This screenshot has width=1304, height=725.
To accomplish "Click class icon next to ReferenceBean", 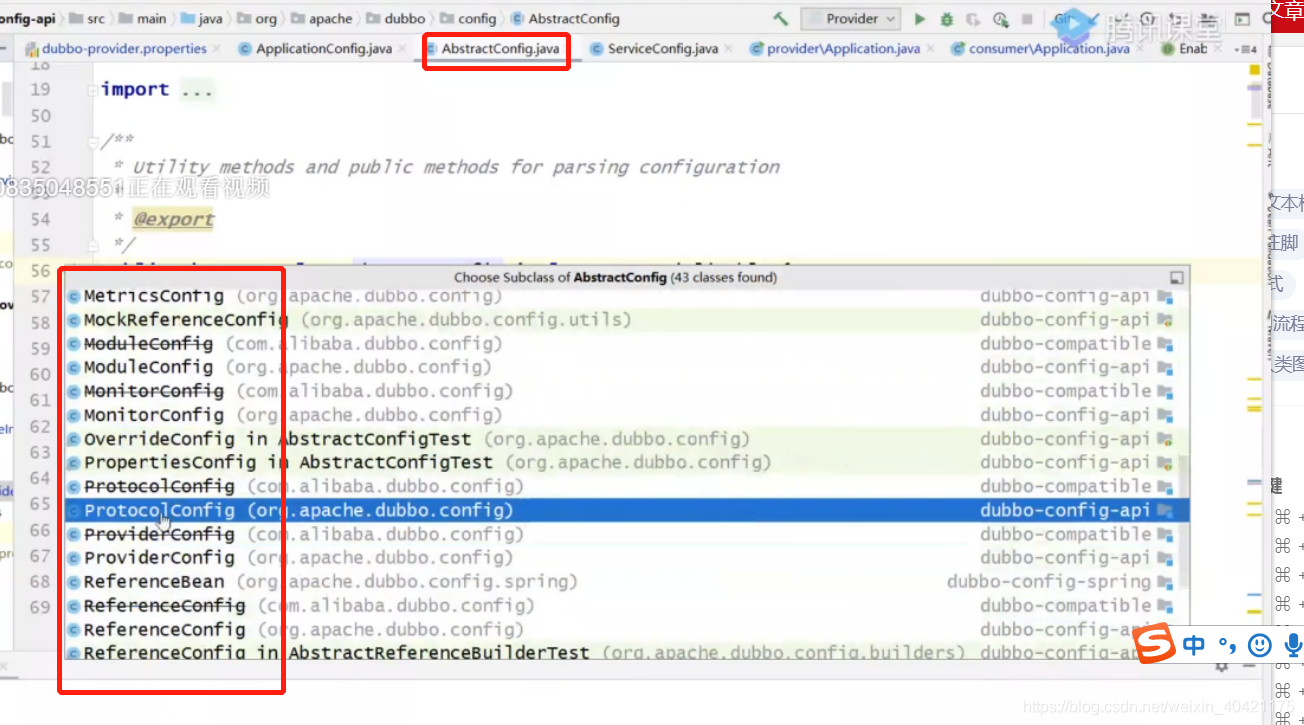I will [x=73, y=582].
